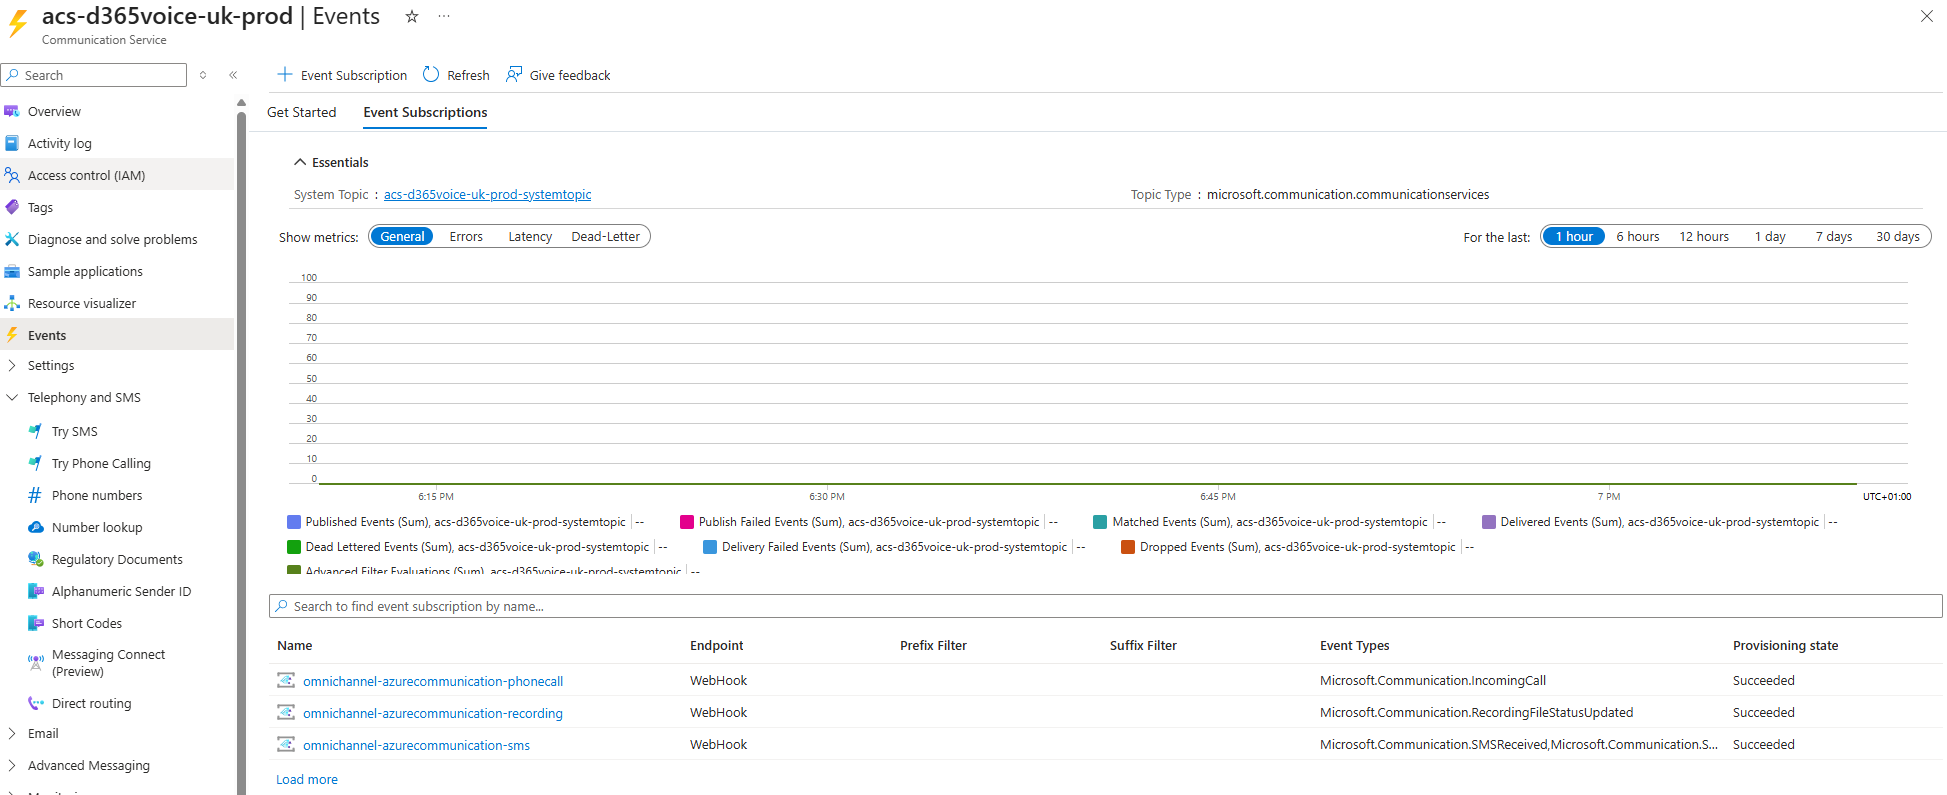Click the Give feedback person icon
The width and height of the screenshot is (1947, 795).
click(514, 74)
